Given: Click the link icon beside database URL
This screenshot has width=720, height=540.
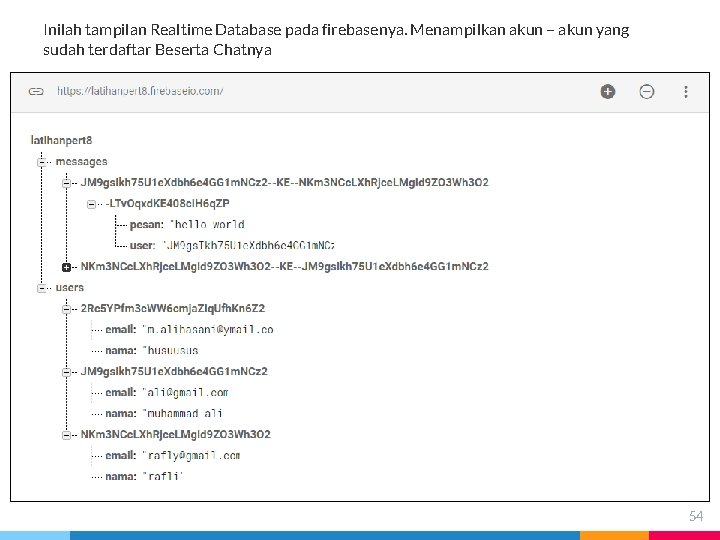Looking at the screenshot, I should tap(36, 91).
